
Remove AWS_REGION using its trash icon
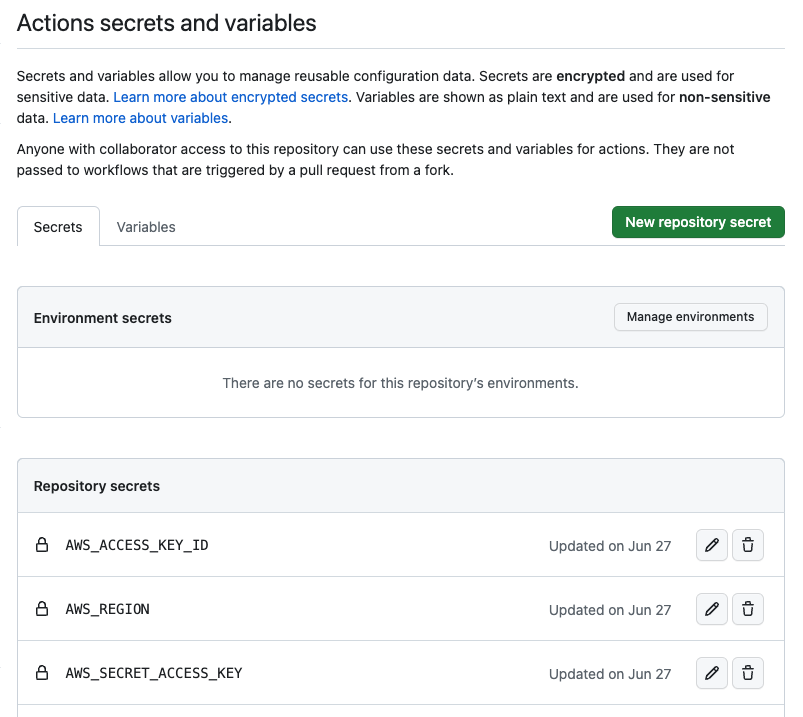748,610
